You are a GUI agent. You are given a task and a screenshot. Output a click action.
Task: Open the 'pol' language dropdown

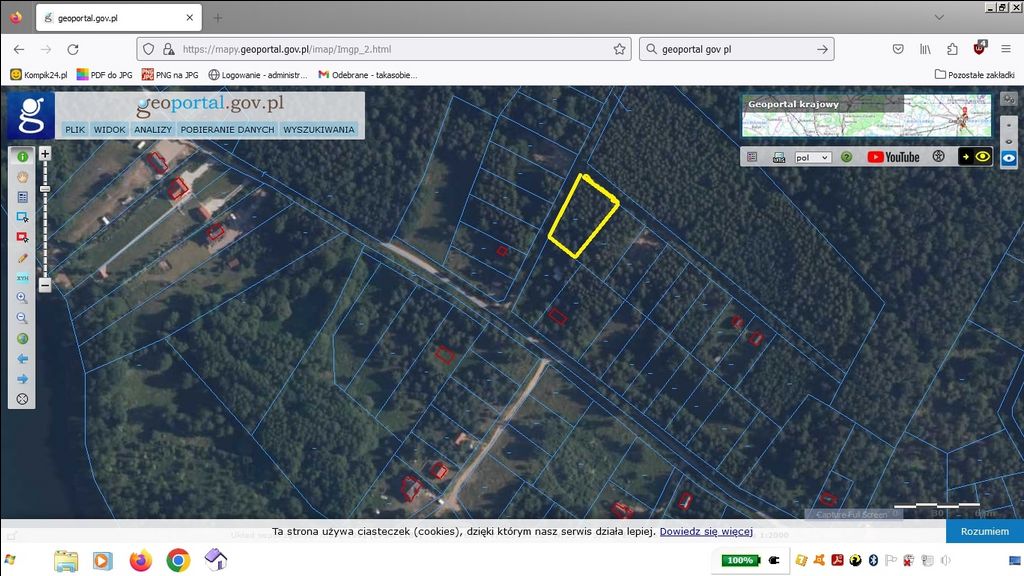point(812,157)
